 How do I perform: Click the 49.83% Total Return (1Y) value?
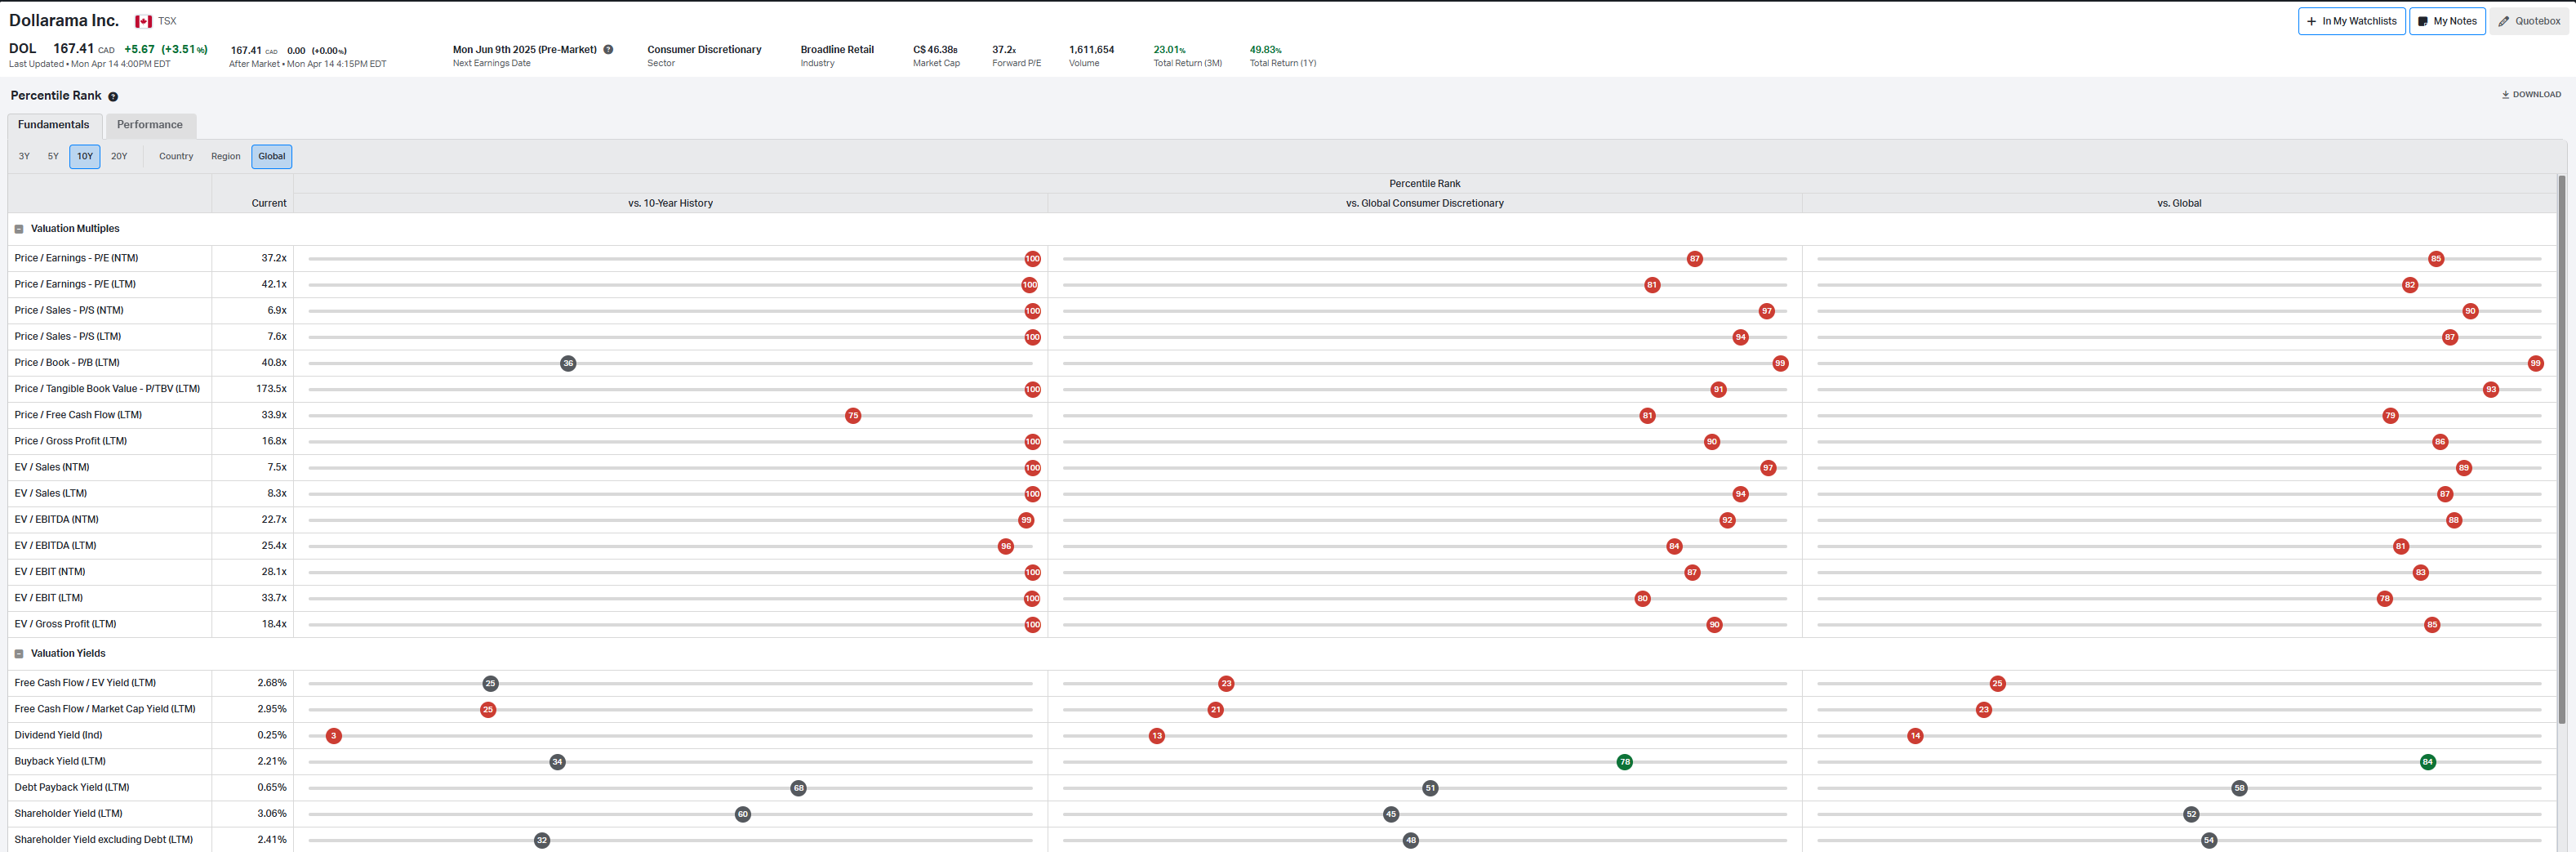(1265, 50)
